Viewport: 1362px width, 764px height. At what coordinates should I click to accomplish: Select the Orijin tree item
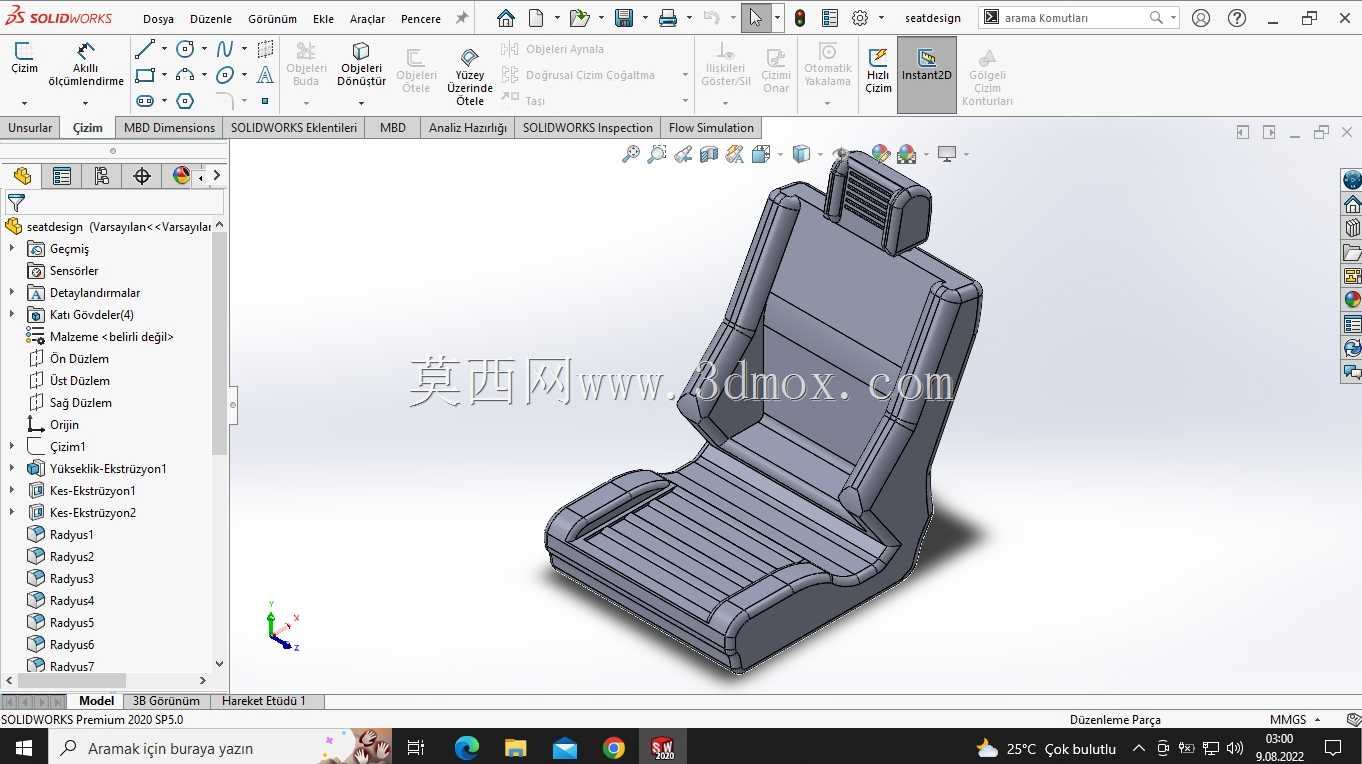64,425
